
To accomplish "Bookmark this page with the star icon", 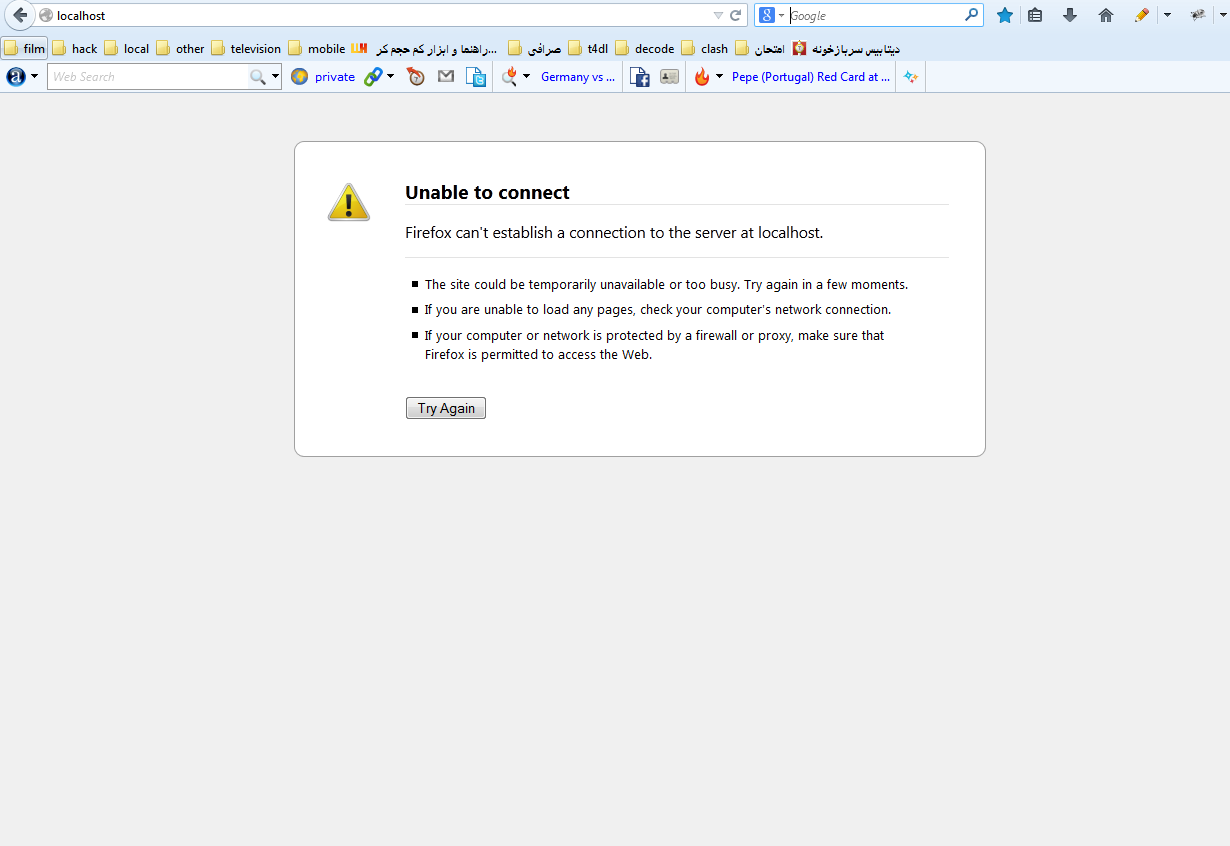I will pos(1005,15).
